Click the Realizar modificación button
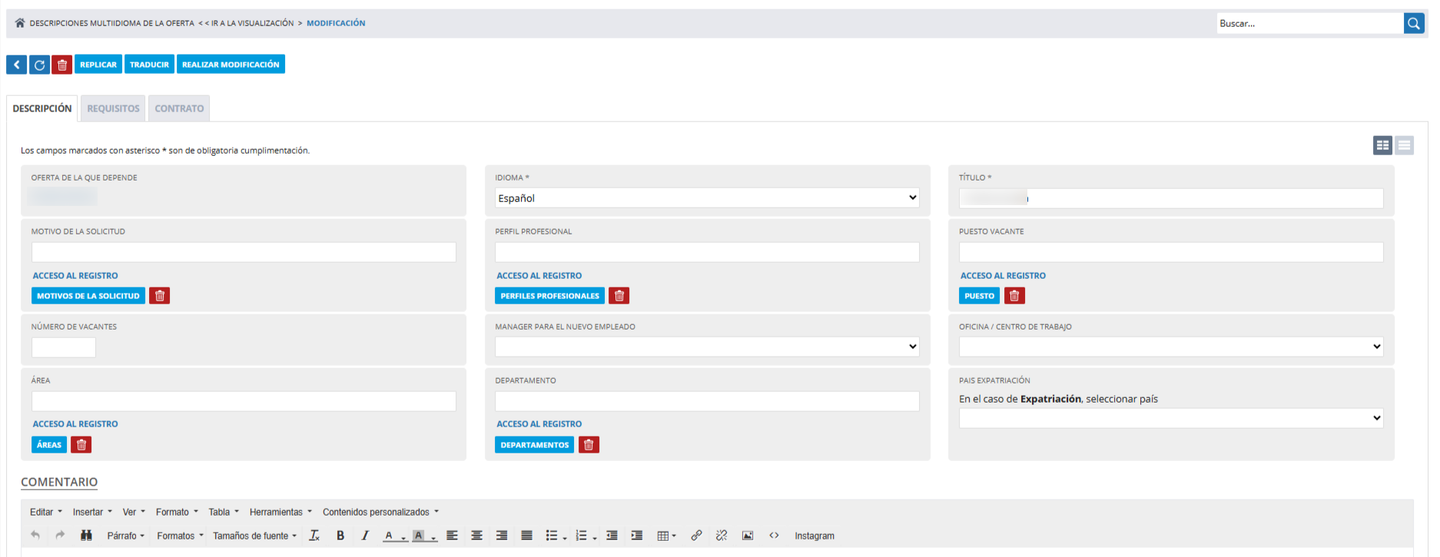This screenshot has width=1440, height=557. pos(231,65)
